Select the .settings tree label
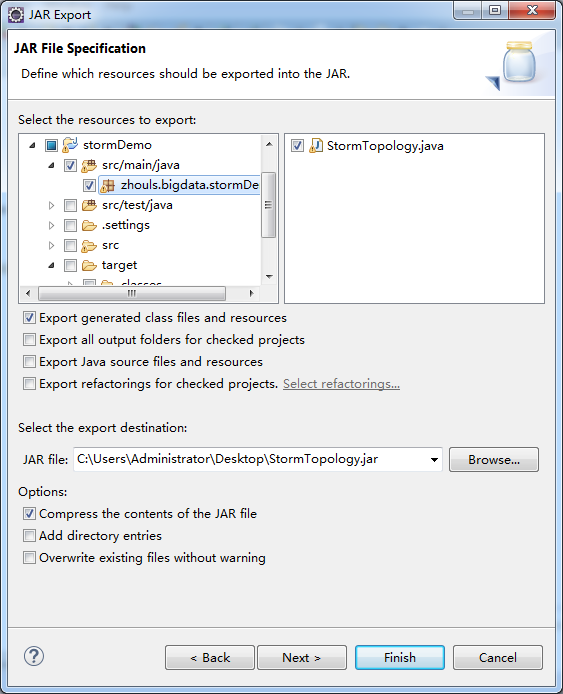The width and height of the screenshot is (563, 694). click(126, 225)
